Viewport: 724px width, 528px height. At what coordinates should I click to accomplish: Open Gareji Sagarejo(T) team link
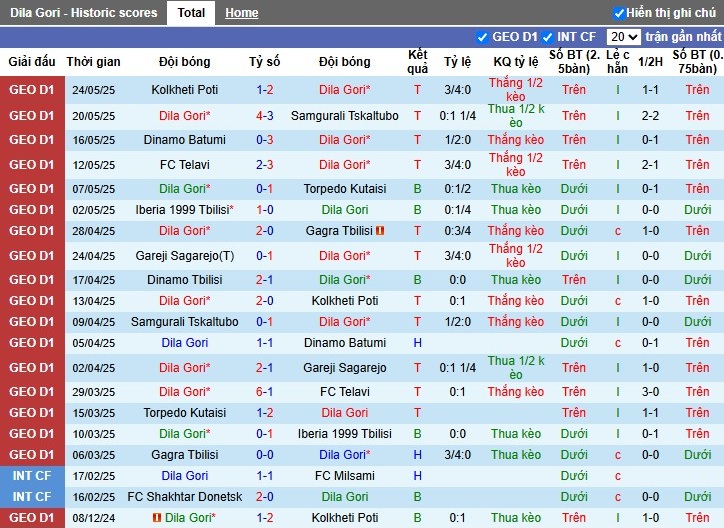pyautogui.click(x=185, y=255)
